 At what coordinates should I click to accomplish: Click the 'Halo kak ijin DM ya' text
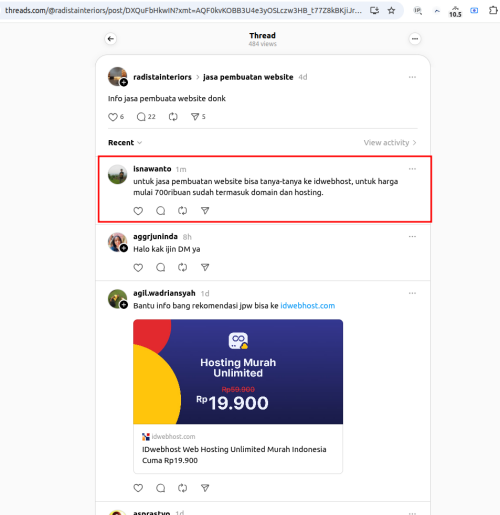click(x=167, y=249)
